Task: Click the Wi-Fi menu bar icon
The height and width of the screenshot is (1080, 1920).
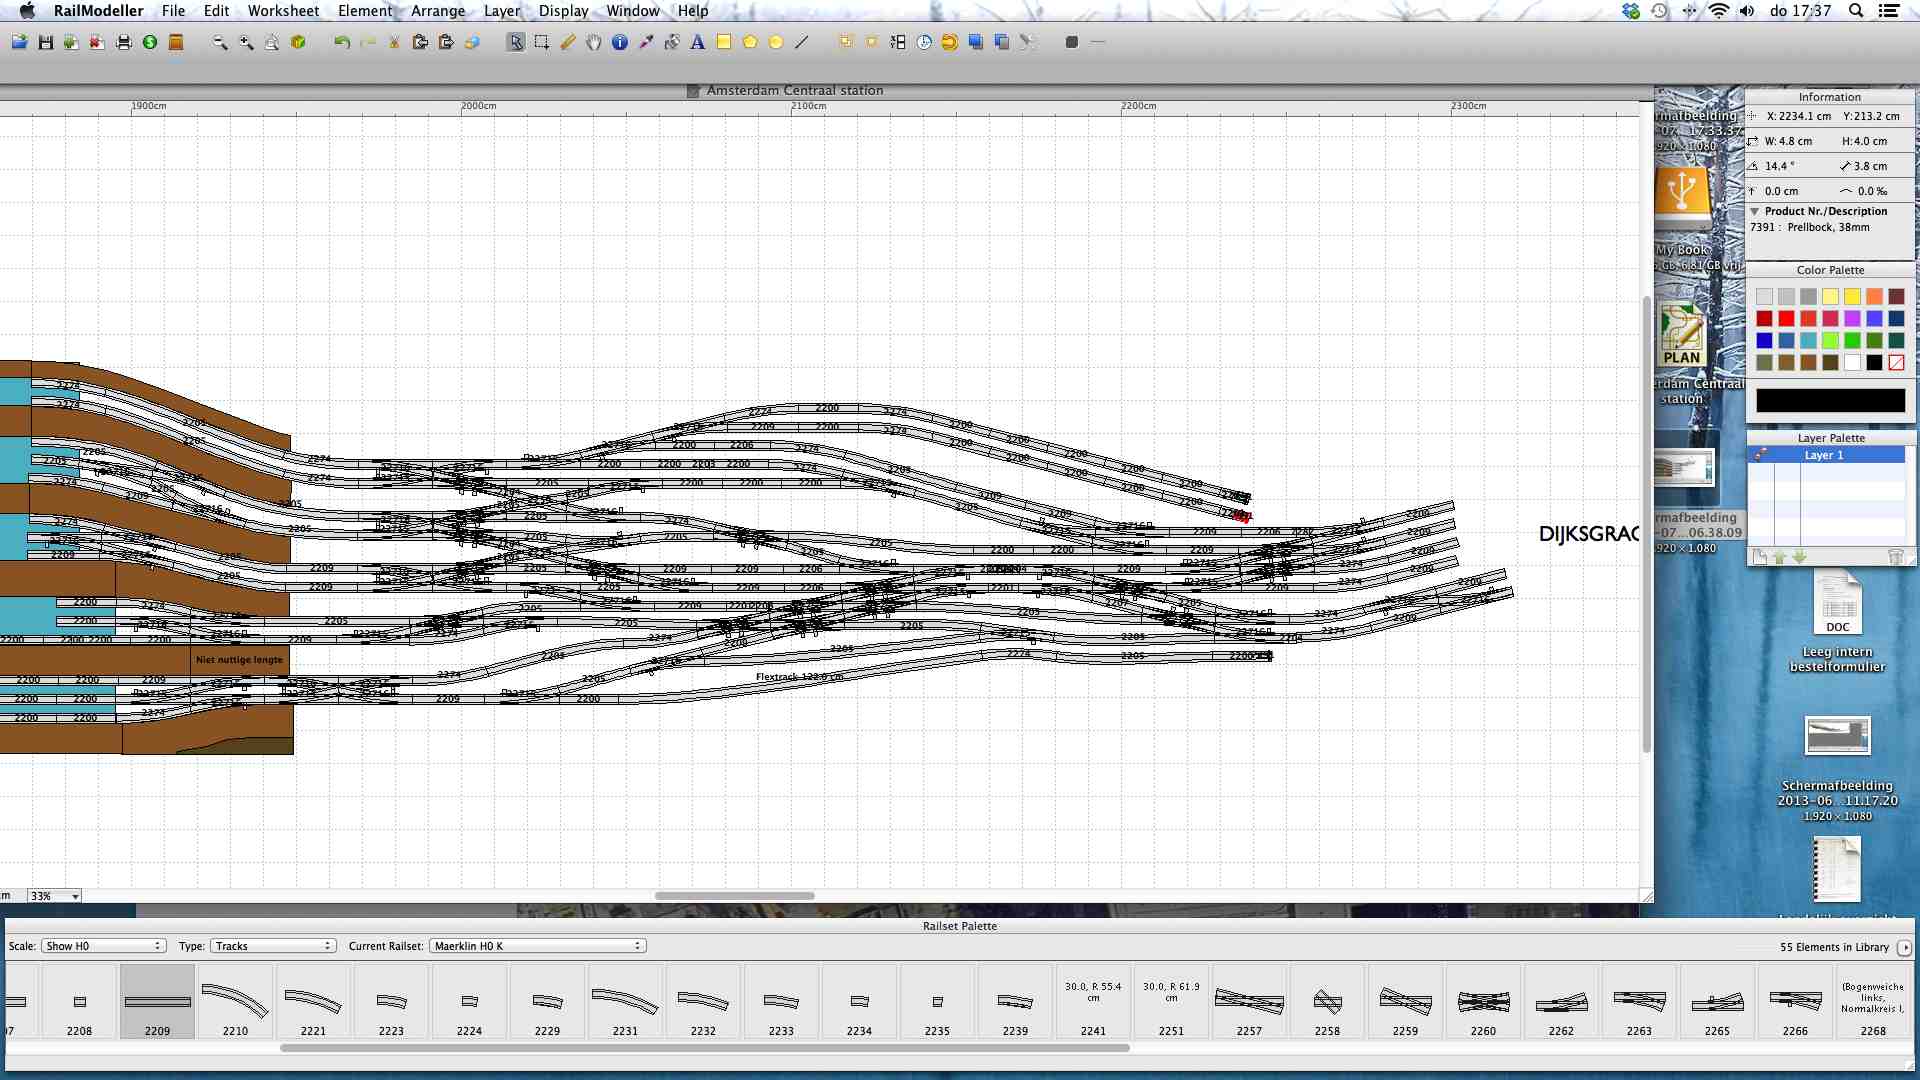Action: coord(1718,10)
